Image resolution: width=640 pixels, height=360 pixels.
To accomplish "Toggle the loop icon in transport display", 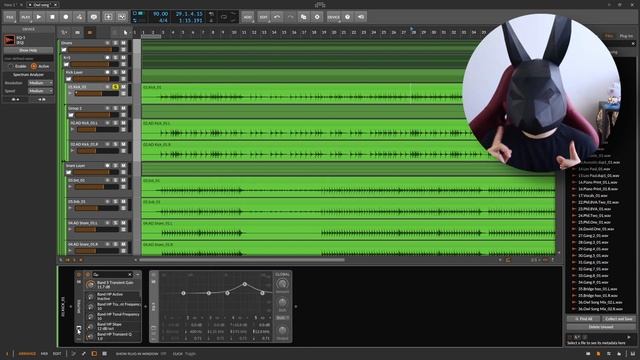I will pos(224,17).
